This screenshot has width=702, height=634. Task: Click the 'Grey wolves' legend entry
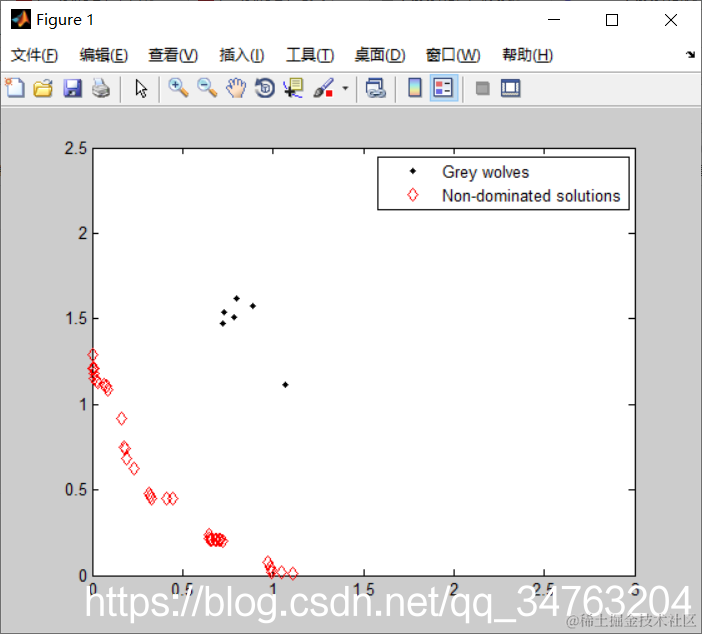485,172
